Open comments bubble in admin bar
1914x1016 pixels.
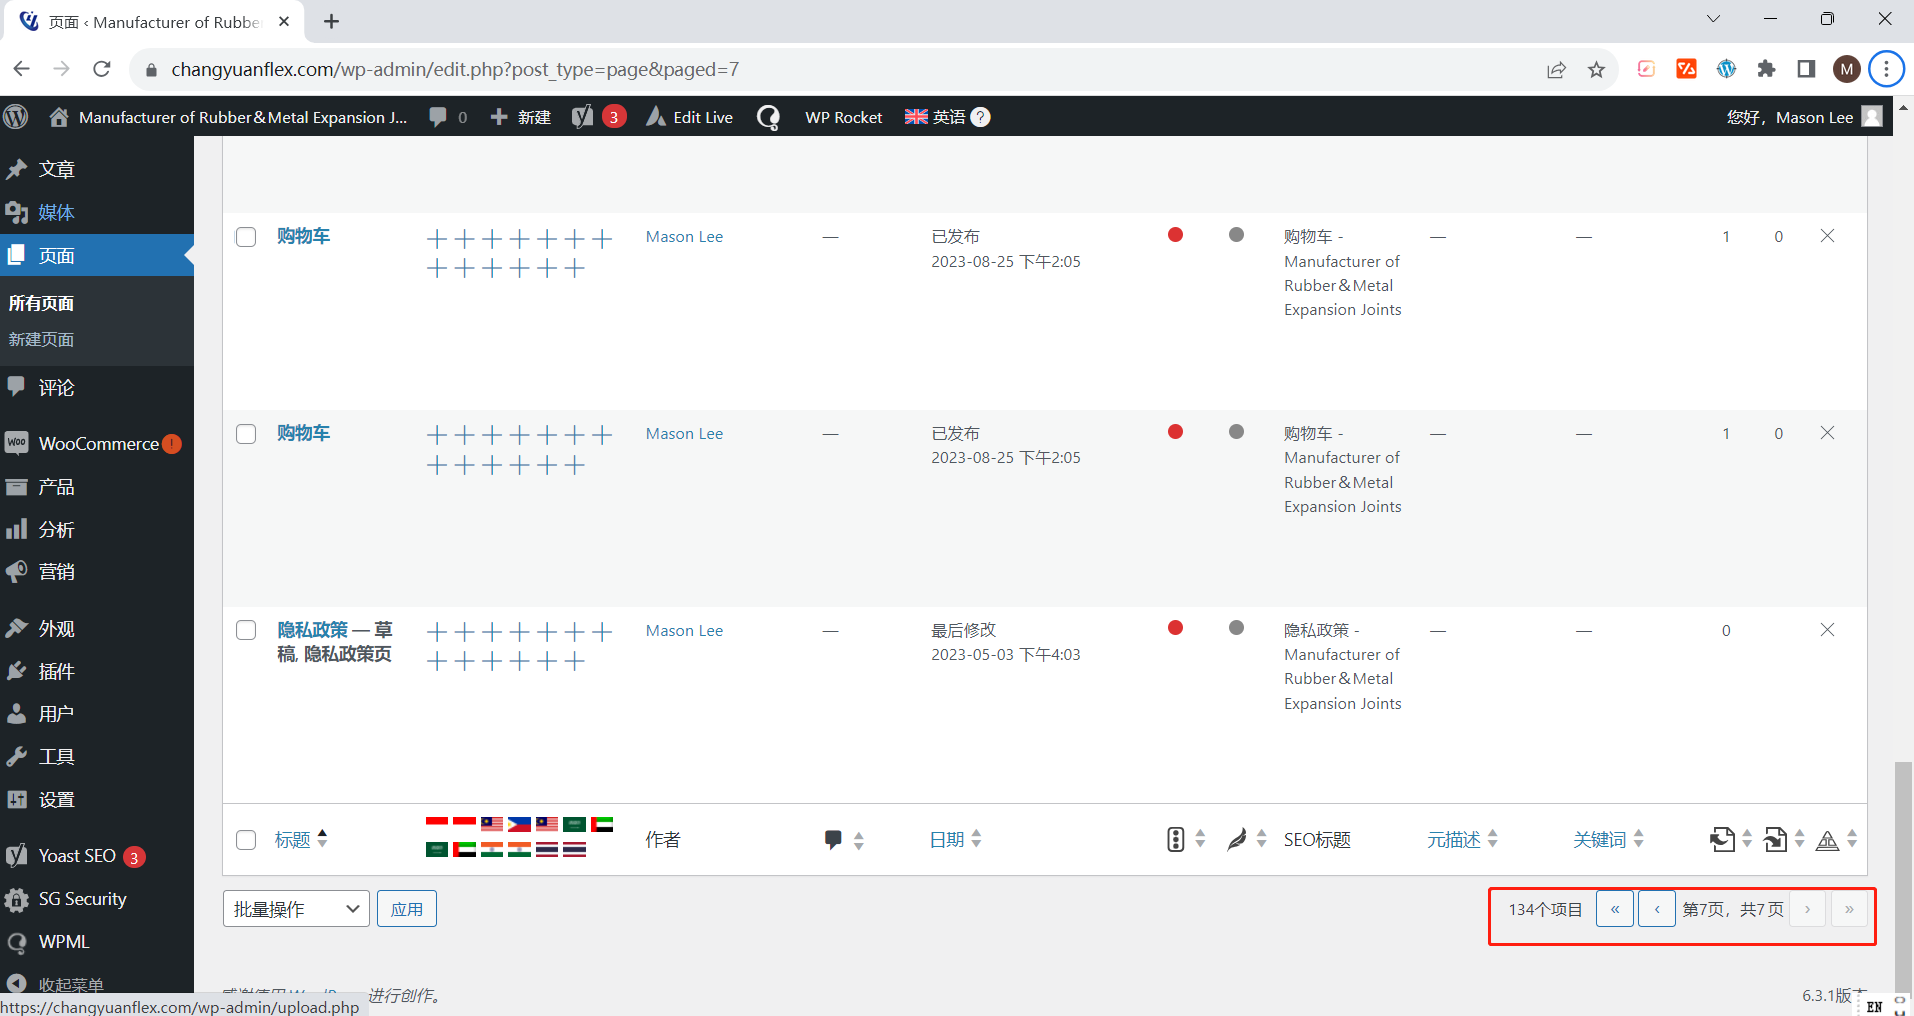point(438,117)
